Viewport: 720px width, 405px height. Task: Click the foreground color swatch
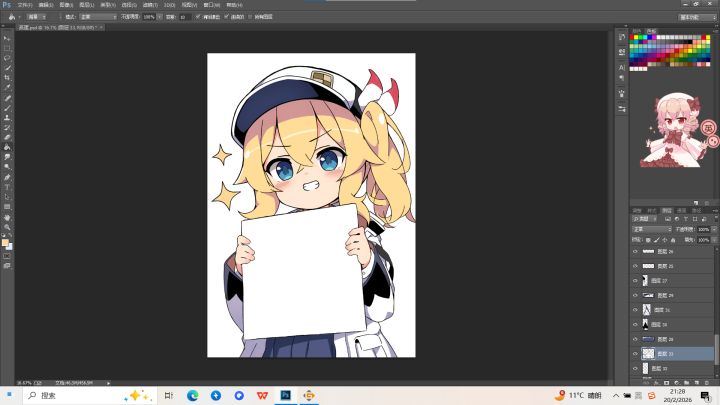pyautogui.click(x=5, y=242)
